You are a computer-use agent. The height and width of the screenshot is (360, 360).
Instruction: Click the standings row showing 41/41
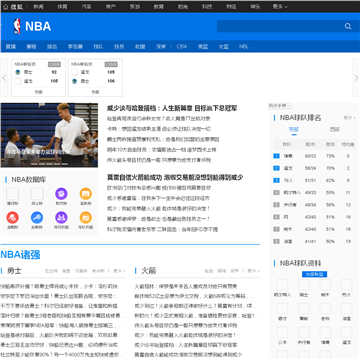click(x=314, y=241)
